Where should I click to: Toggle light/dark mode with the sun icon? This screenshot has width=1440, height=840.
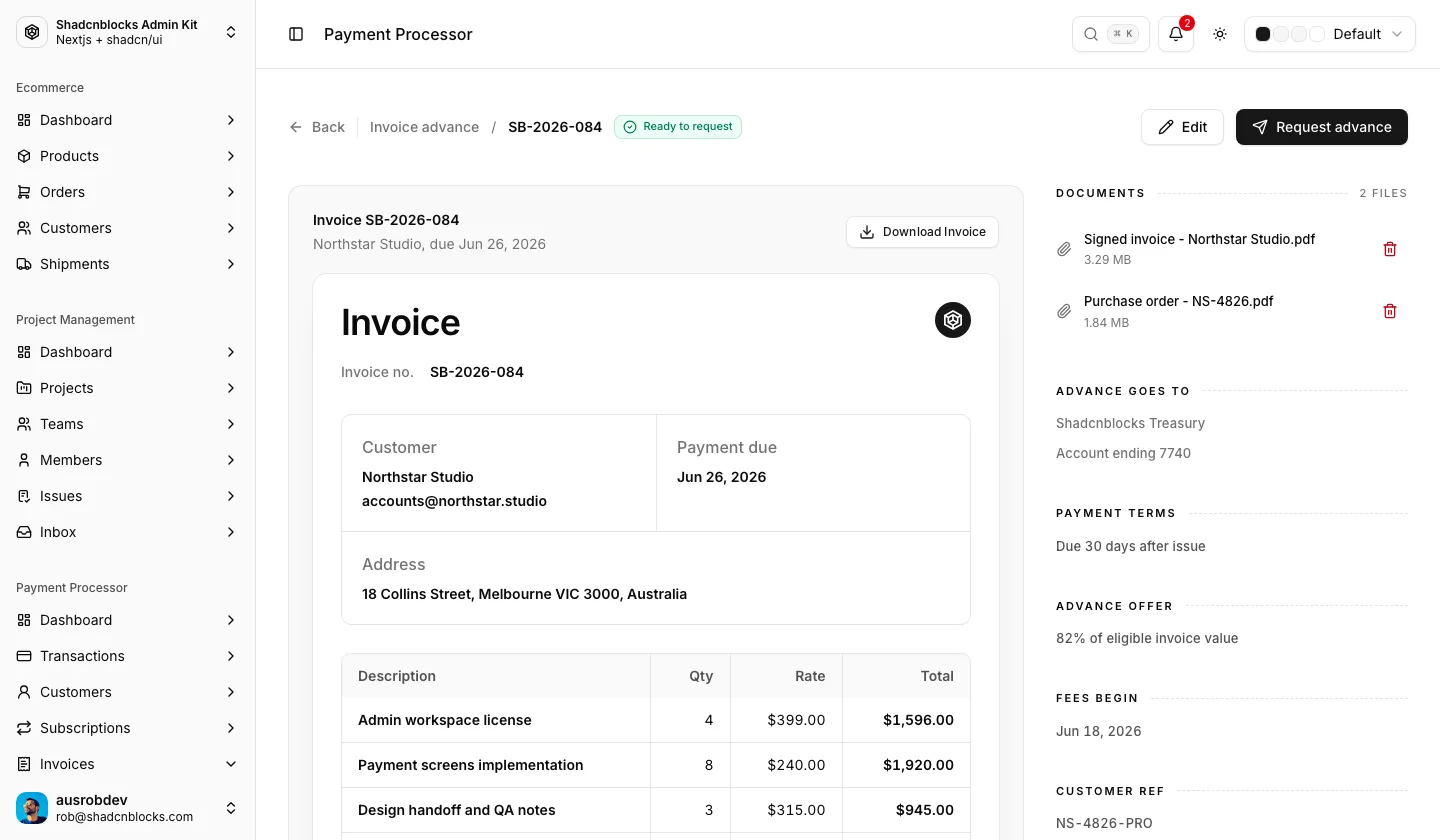pyautogui.click(x=1220, y=34)
